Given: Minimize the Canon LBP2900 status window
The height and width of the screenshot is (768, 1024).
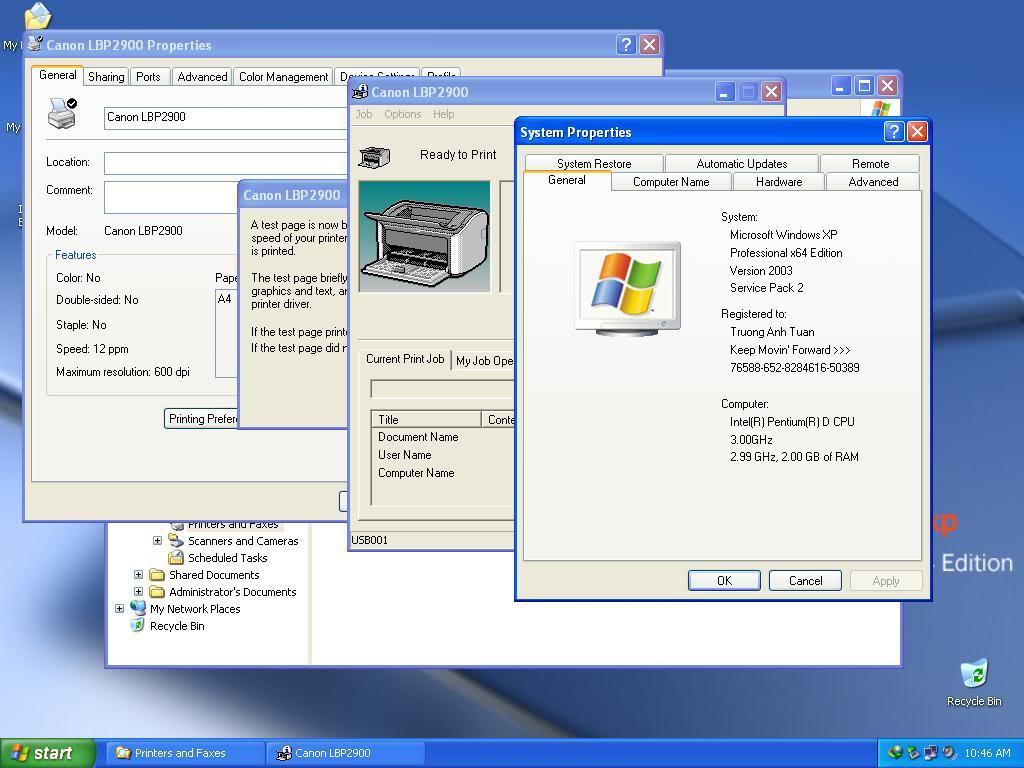Looking at the screenshot, I should pyautogui.click(x=724, y=92).
